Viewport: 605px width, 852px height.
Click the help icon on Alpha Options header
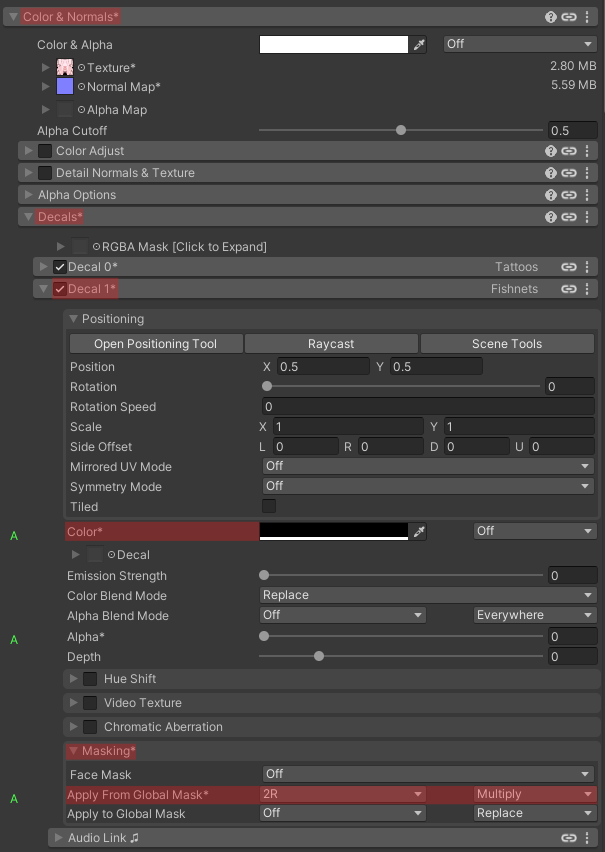551,195
